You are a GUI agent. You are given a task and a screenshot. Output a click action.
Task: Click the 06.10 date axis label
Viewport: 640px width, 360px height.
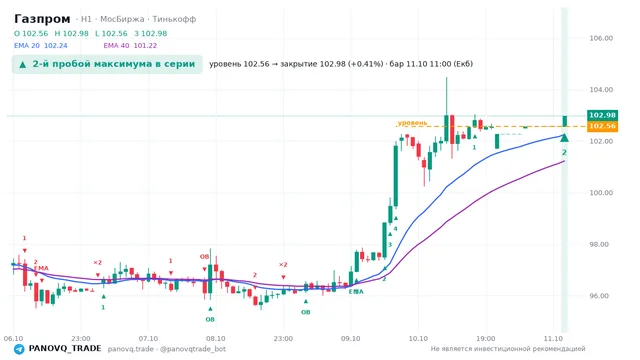13,338
